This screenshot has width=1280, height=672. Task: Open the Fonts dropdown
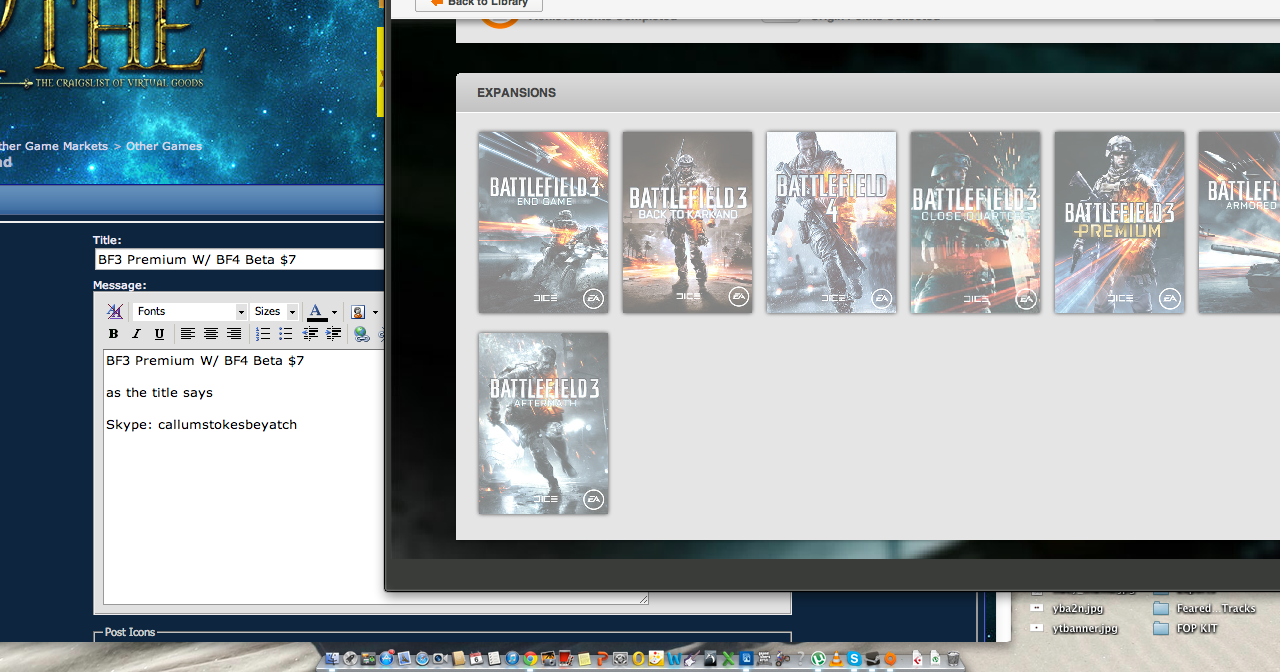[190, 312]
